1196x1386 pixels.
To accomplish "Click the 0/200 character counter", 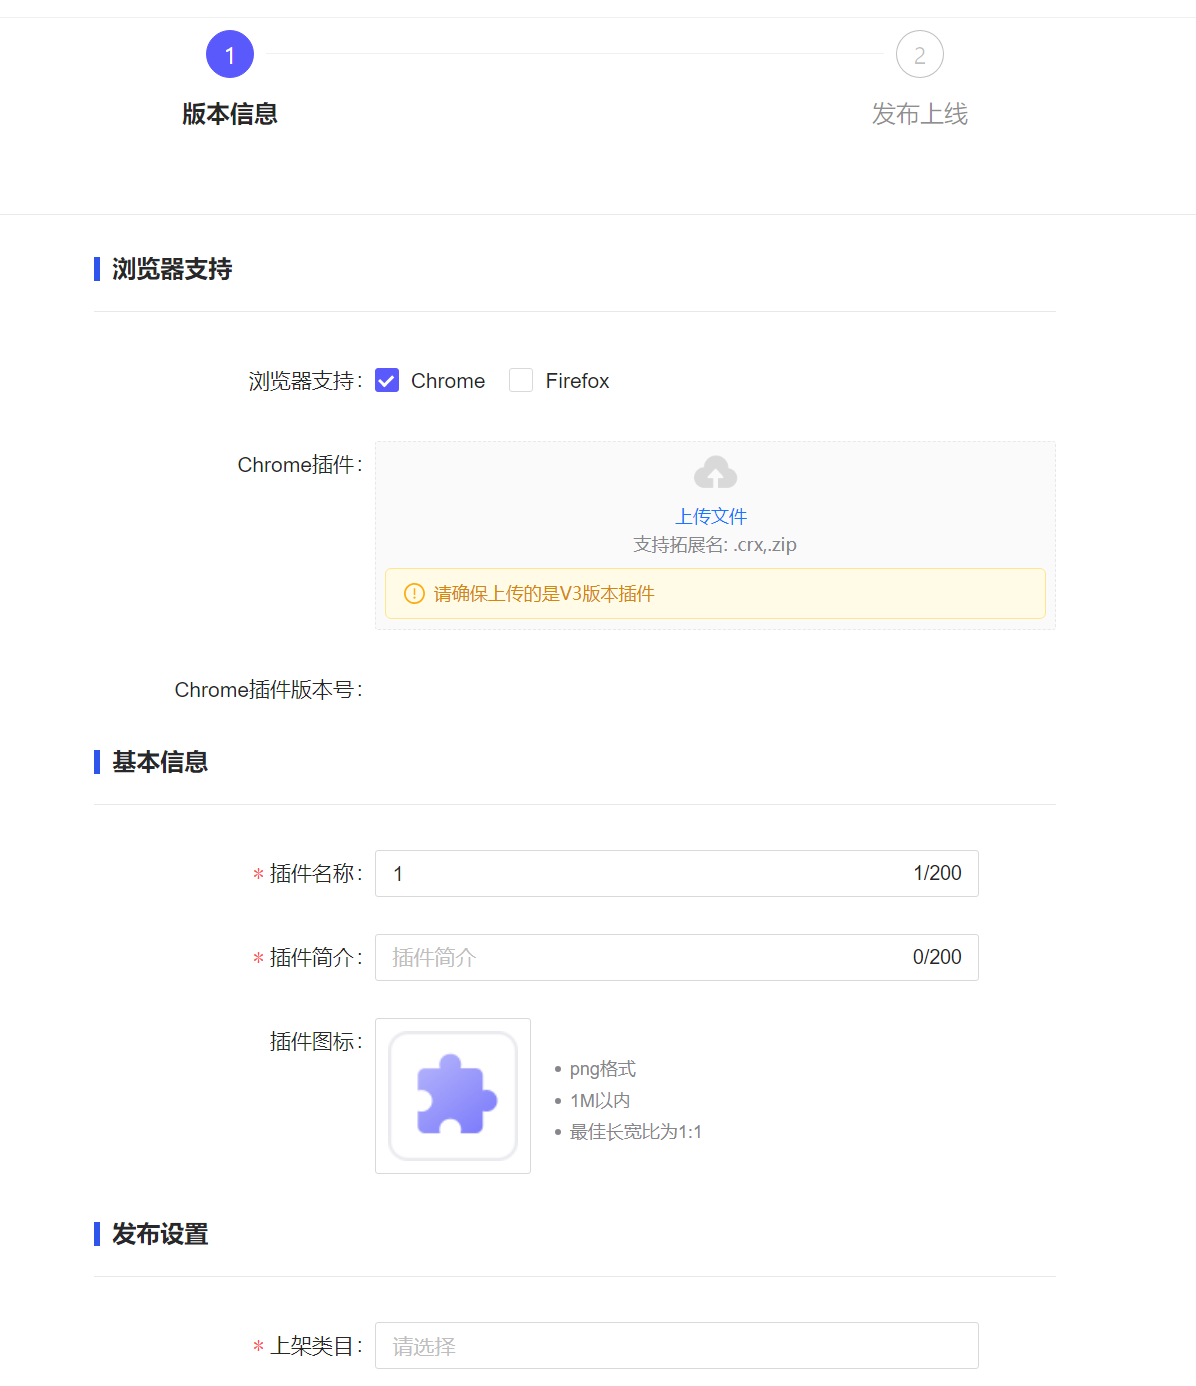I will pos(937,958).
